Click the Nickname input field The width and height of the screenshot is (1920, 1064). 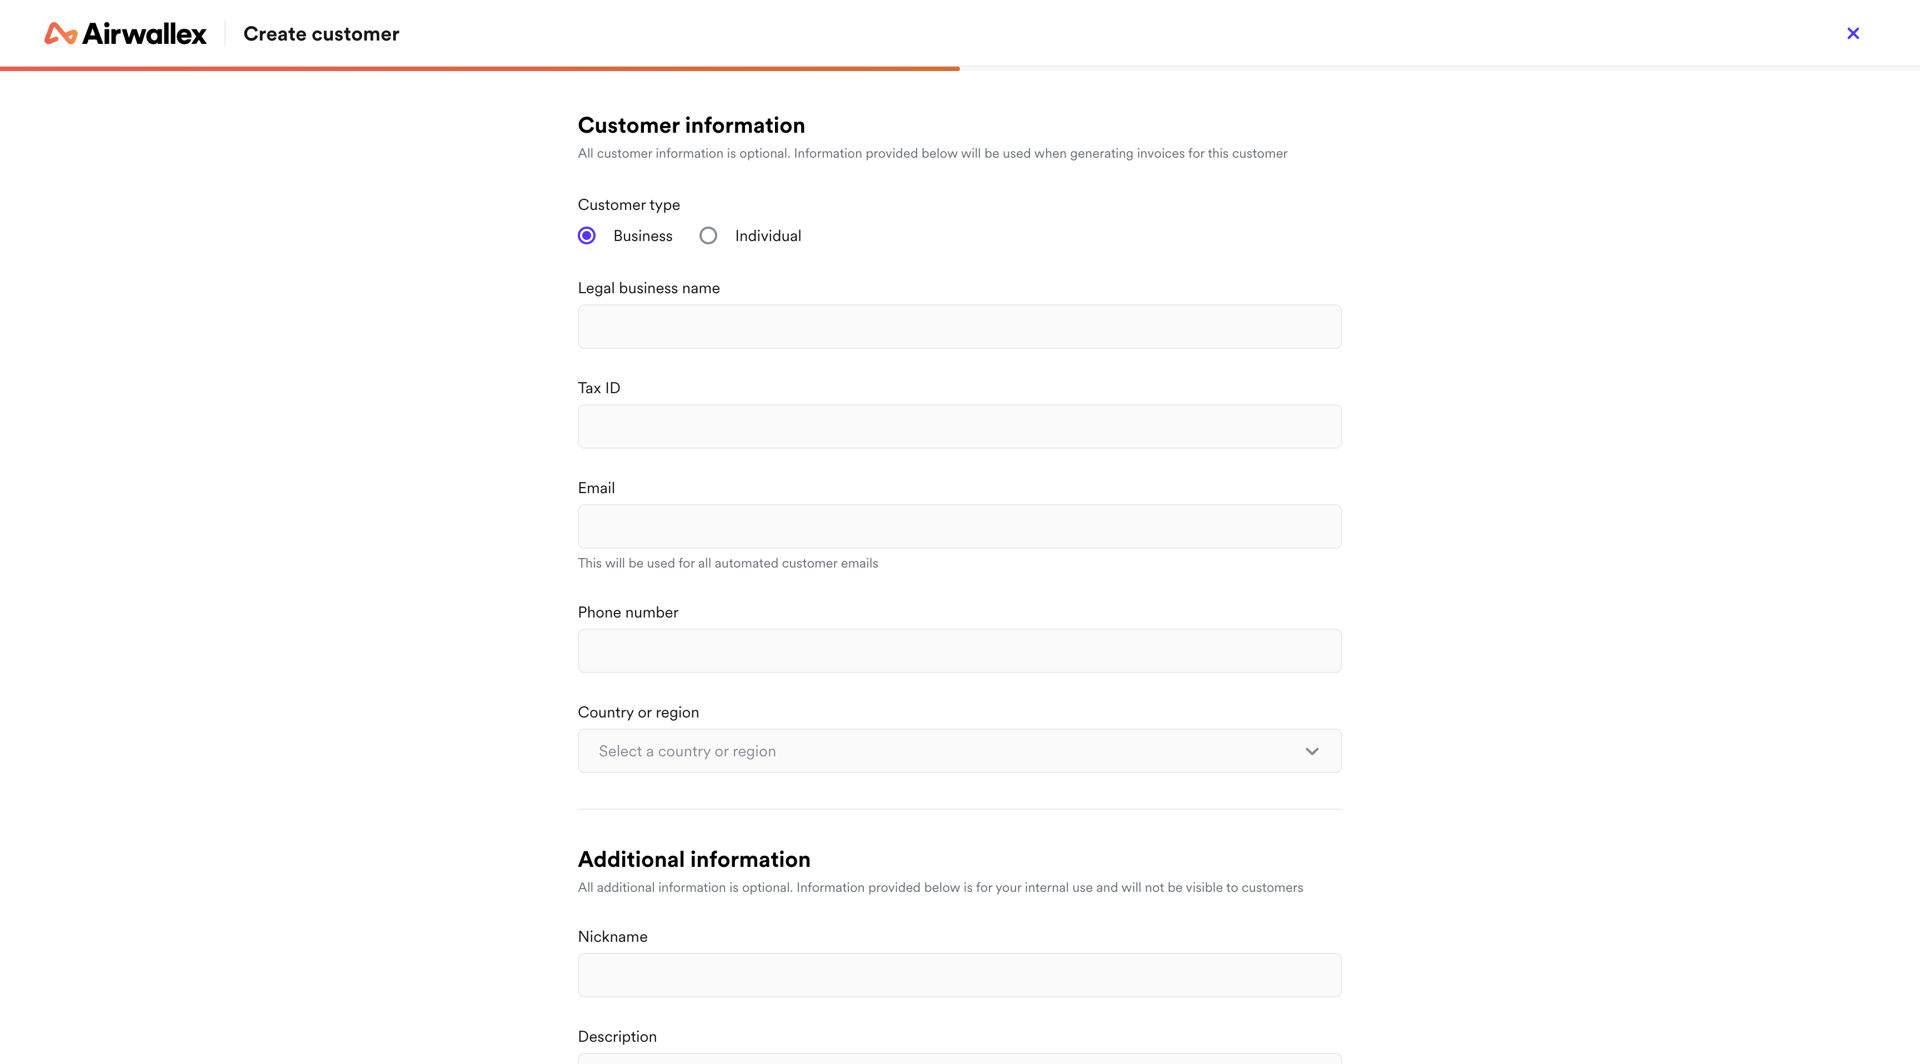(959, 975)
